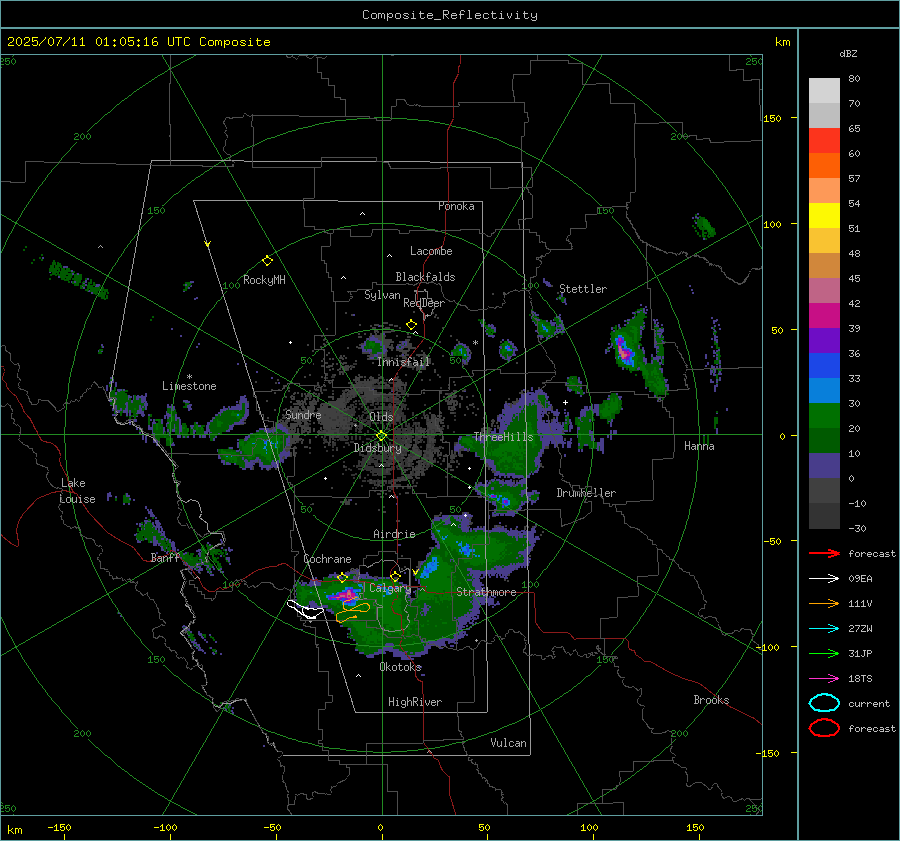Click the yellow diamond marker near RockyMH

pos(267,261)
